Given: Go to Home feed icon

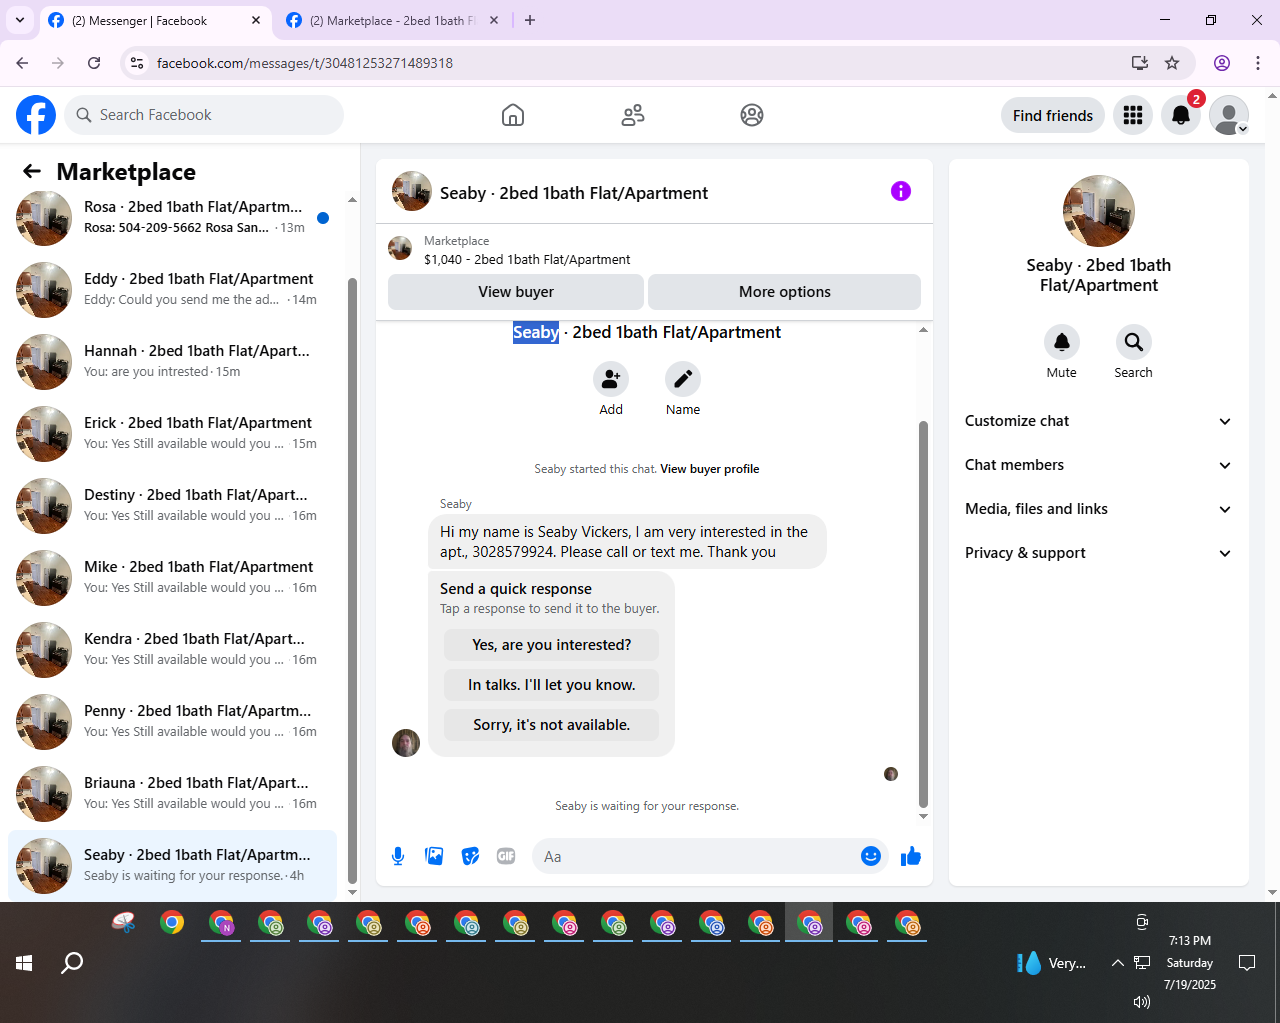Looking at the screenshot, I should pyautogui.click(x=513, y=115).
